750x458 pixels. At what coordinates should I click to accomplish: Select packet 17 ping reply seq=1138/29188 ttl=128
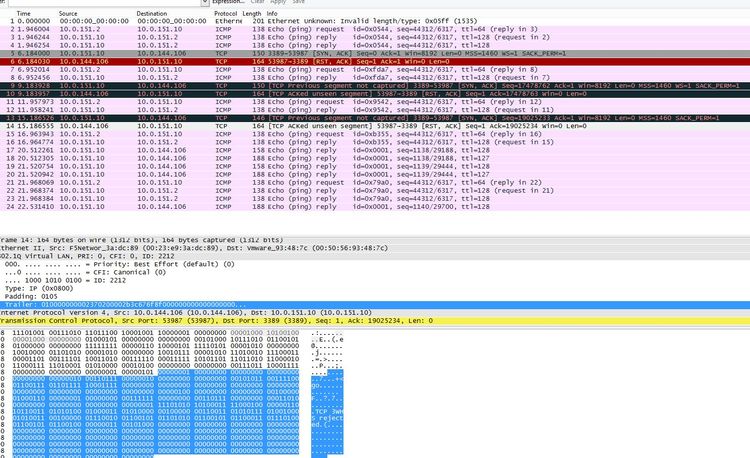[375, 150]
